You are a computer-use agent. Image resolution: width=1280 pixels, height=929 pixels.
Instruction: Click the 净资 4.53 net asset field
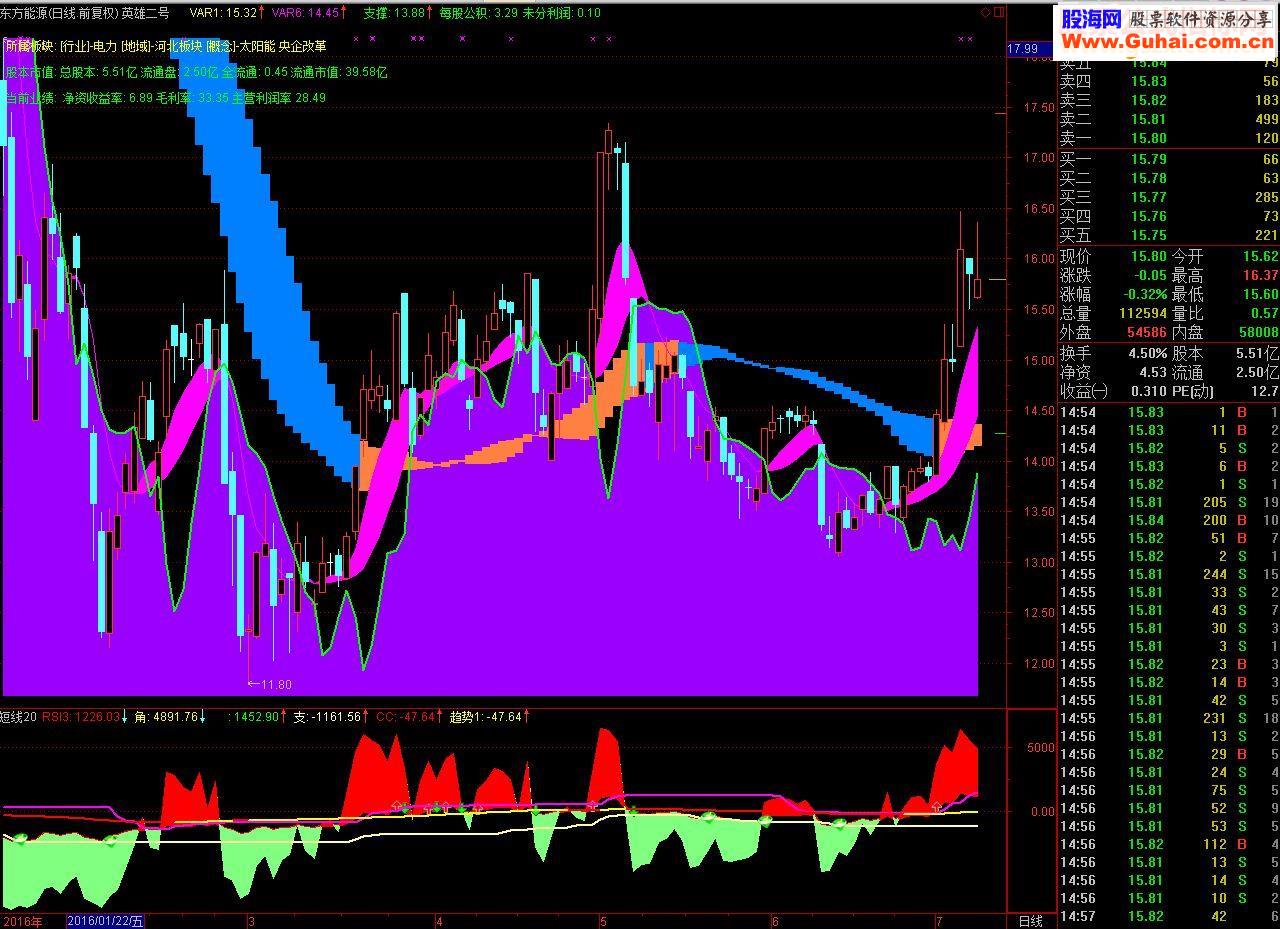click(1113, 372)
